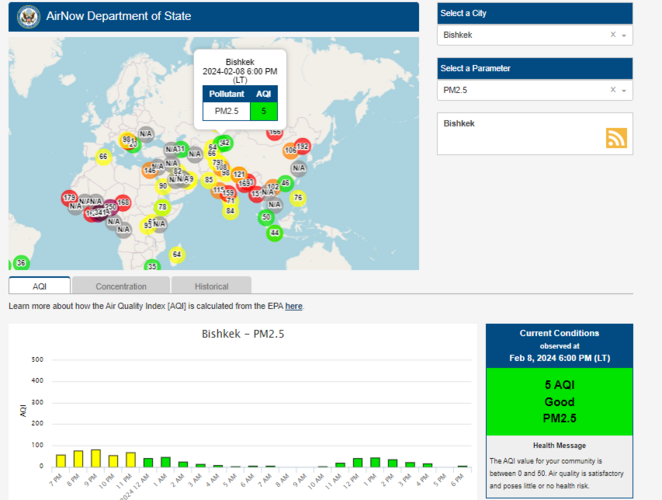The height and width of the screenshot is (500, 662).
Task: Expand the Select a Parameter dropdown arrow
Action: click(624, 90)
